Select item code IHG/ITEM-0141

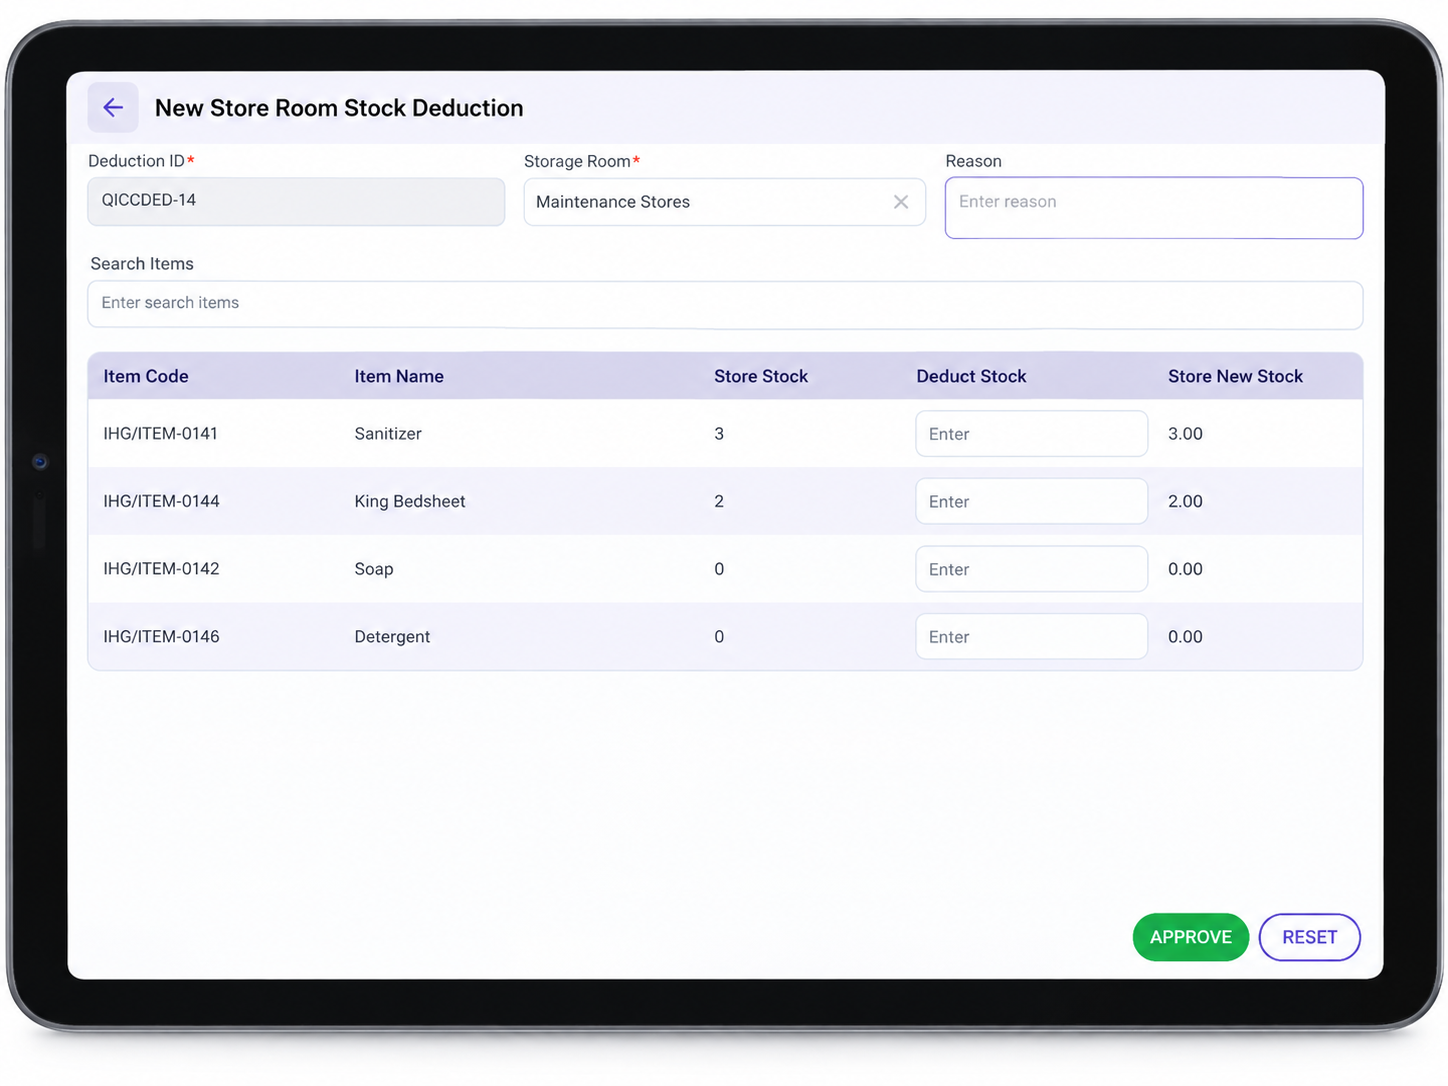(x=160, y=434)
